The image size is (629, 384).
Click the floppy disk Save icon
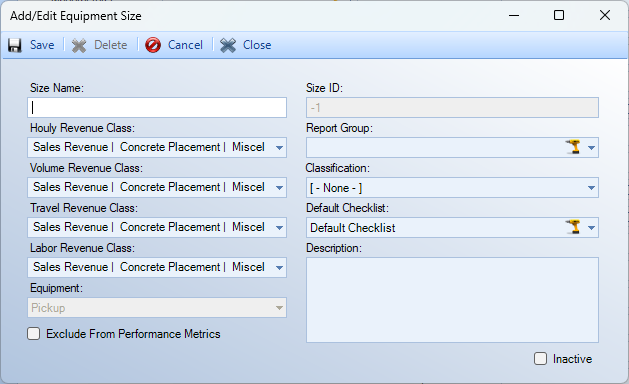(x=15, y=45)
